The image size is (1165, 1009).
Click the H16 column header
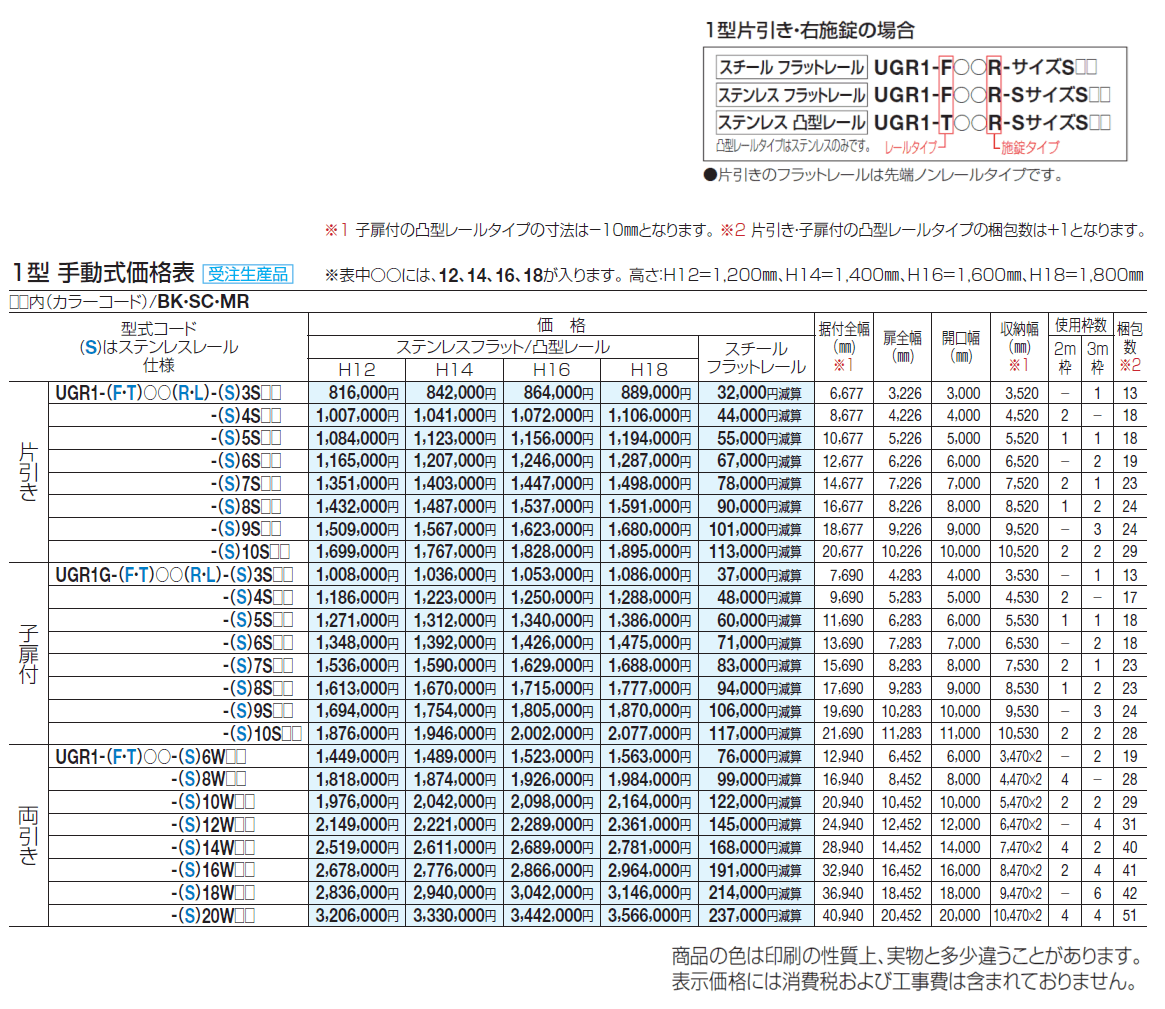554,369
